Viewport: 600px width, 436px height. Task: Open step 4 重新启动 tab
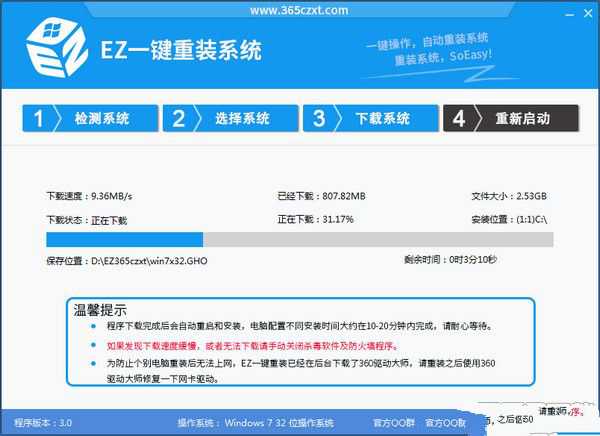click(x=522, y=119)
